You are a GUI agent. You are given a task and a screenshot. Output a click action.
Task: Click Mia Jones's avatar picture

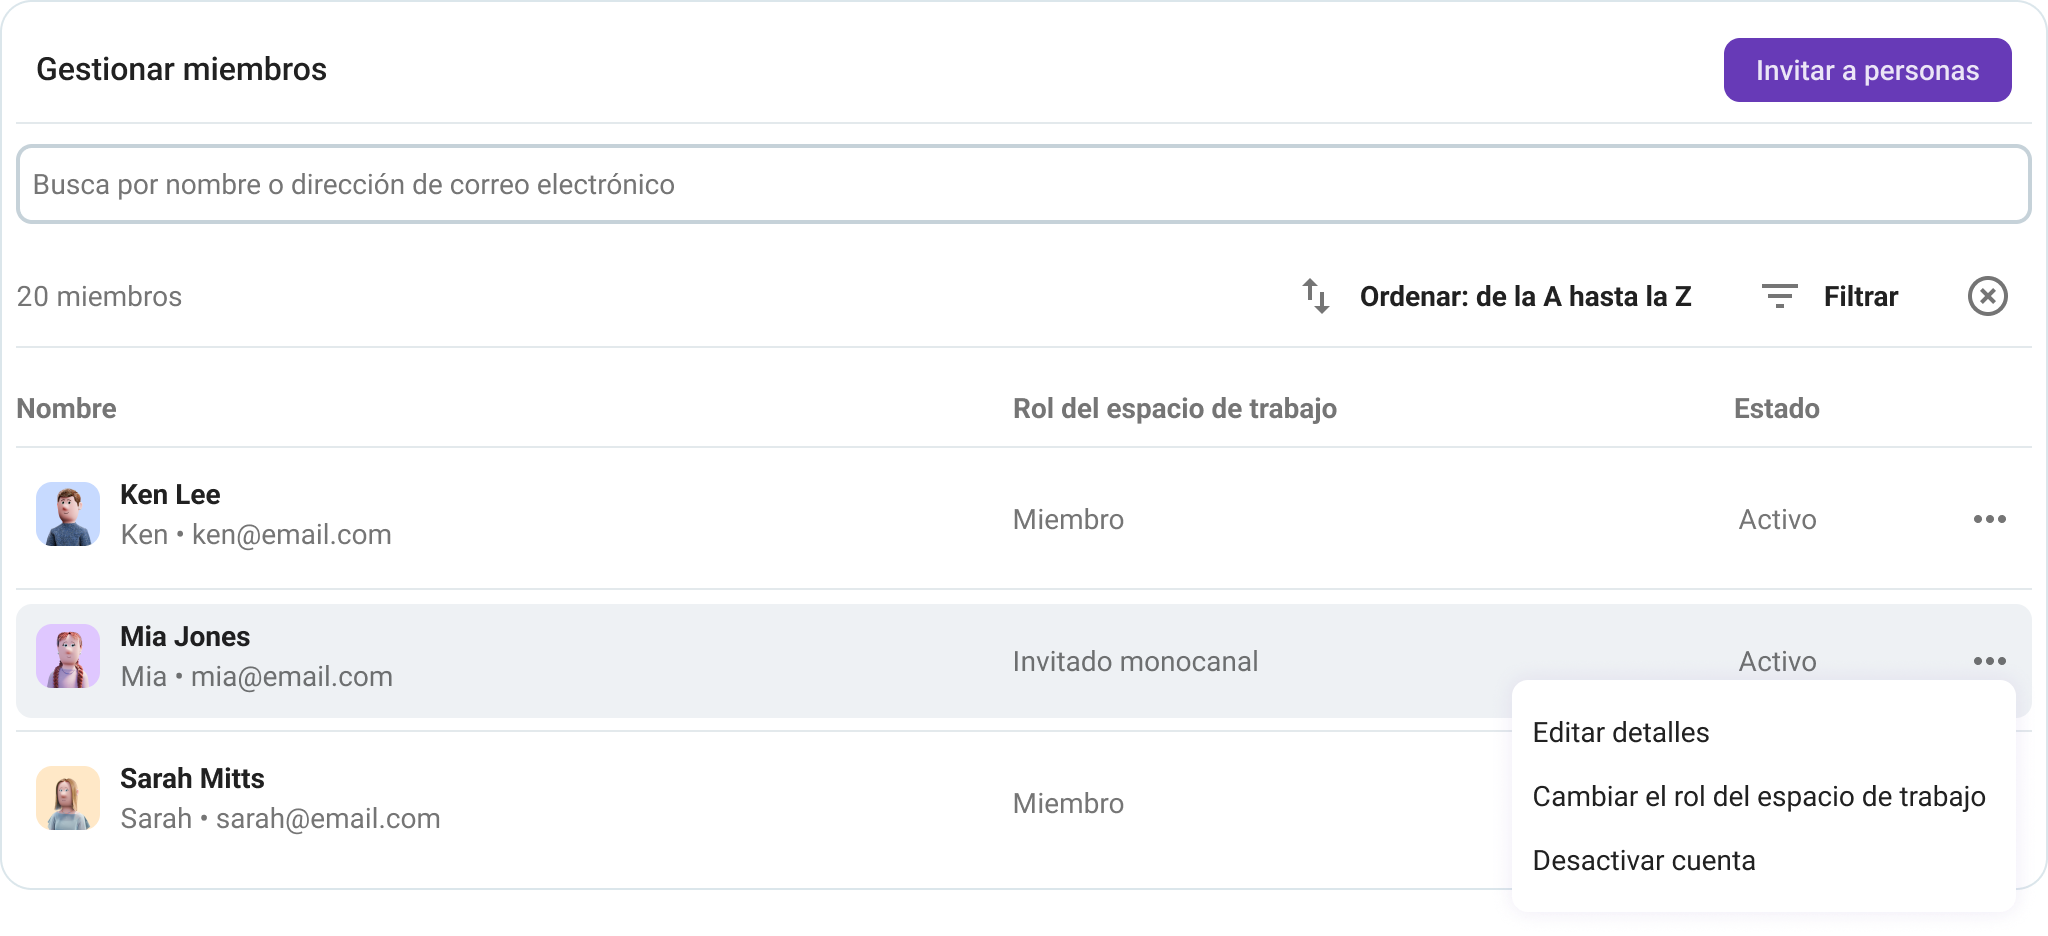coord(68,656)
